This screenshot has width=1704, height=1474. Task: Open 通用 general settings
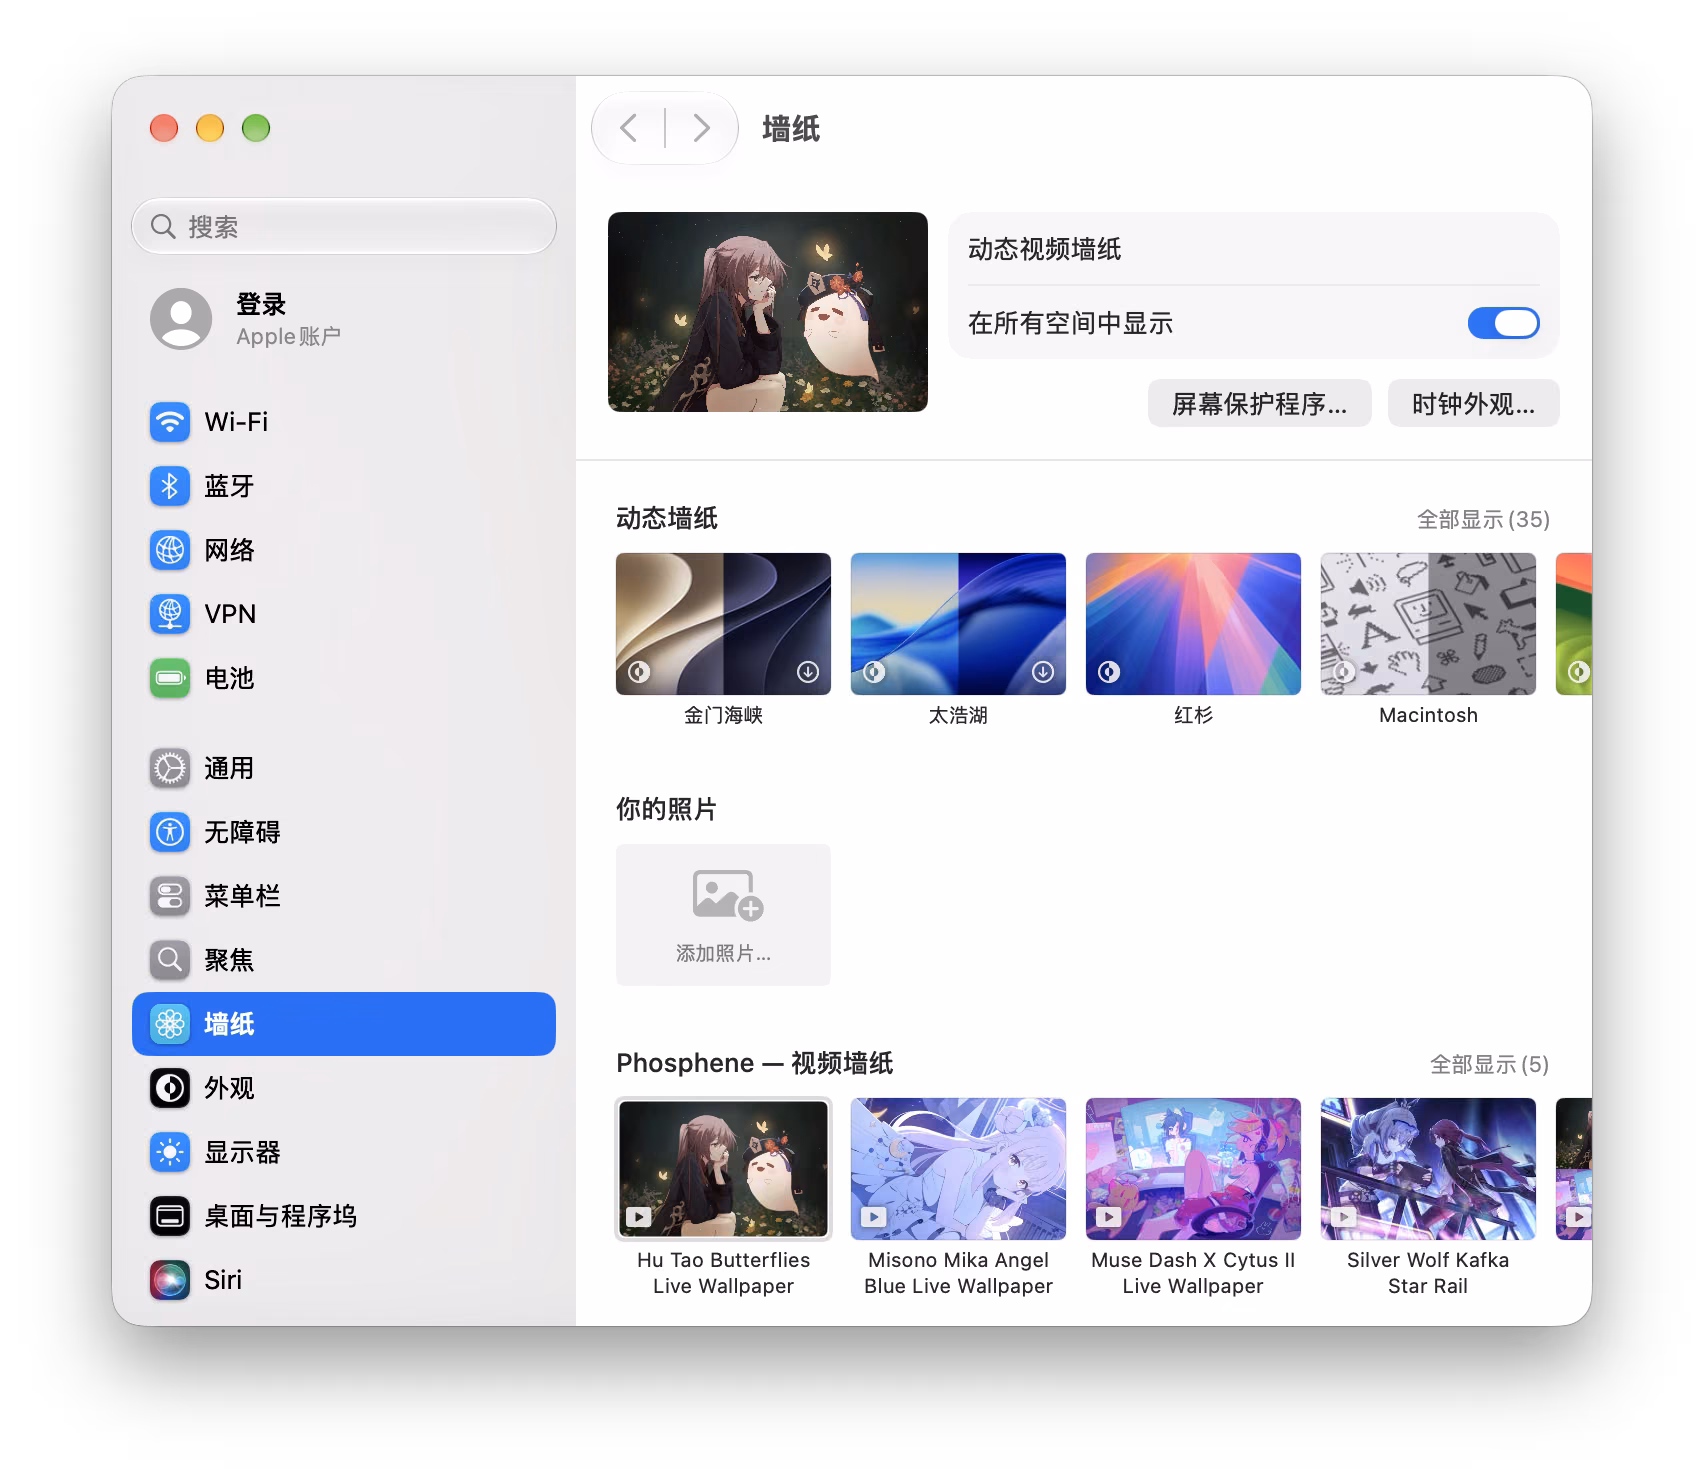point(343,768)
